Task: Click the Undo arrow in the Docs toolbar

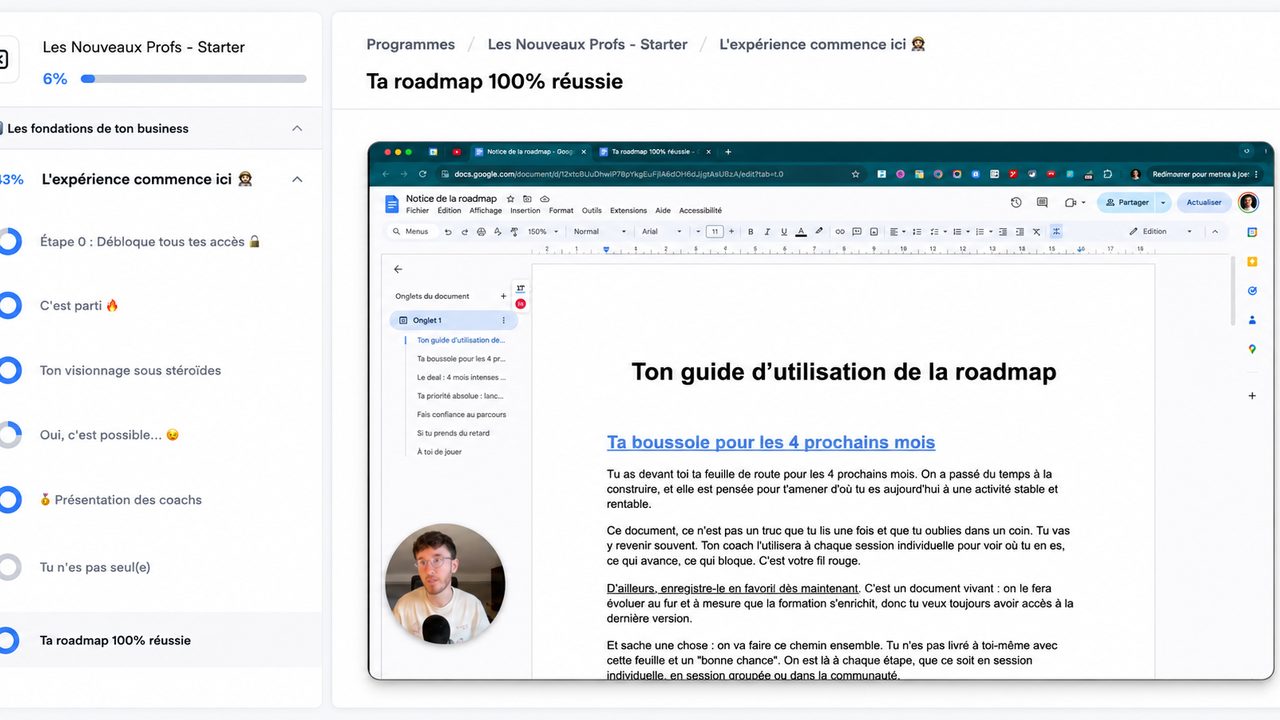Action: coord(448,232)
